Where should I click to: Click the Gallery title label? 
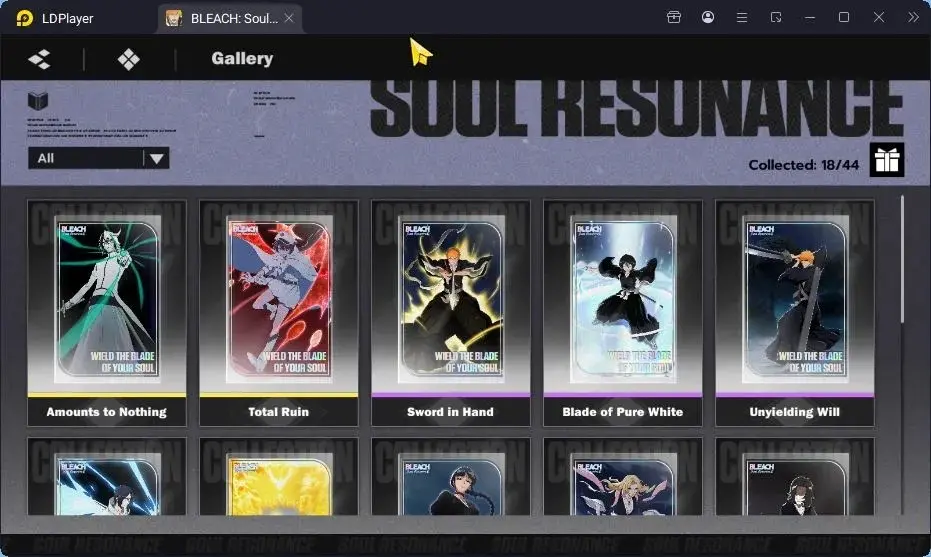pyautogui.click(x=242, y=58)
